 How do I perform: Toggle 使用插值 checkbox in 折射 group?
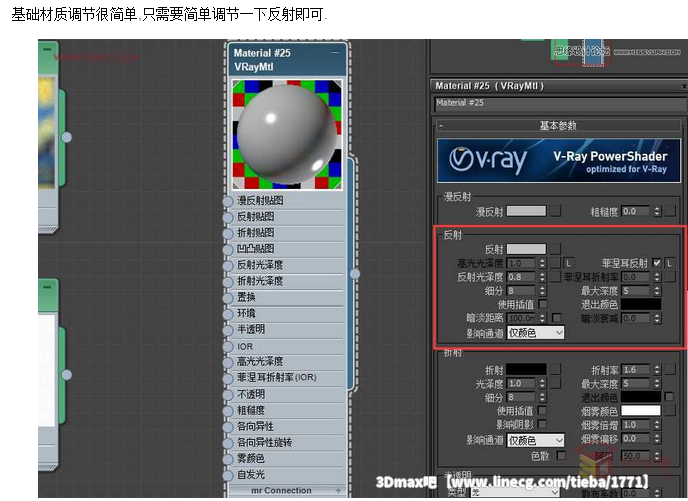click(543, 411)
